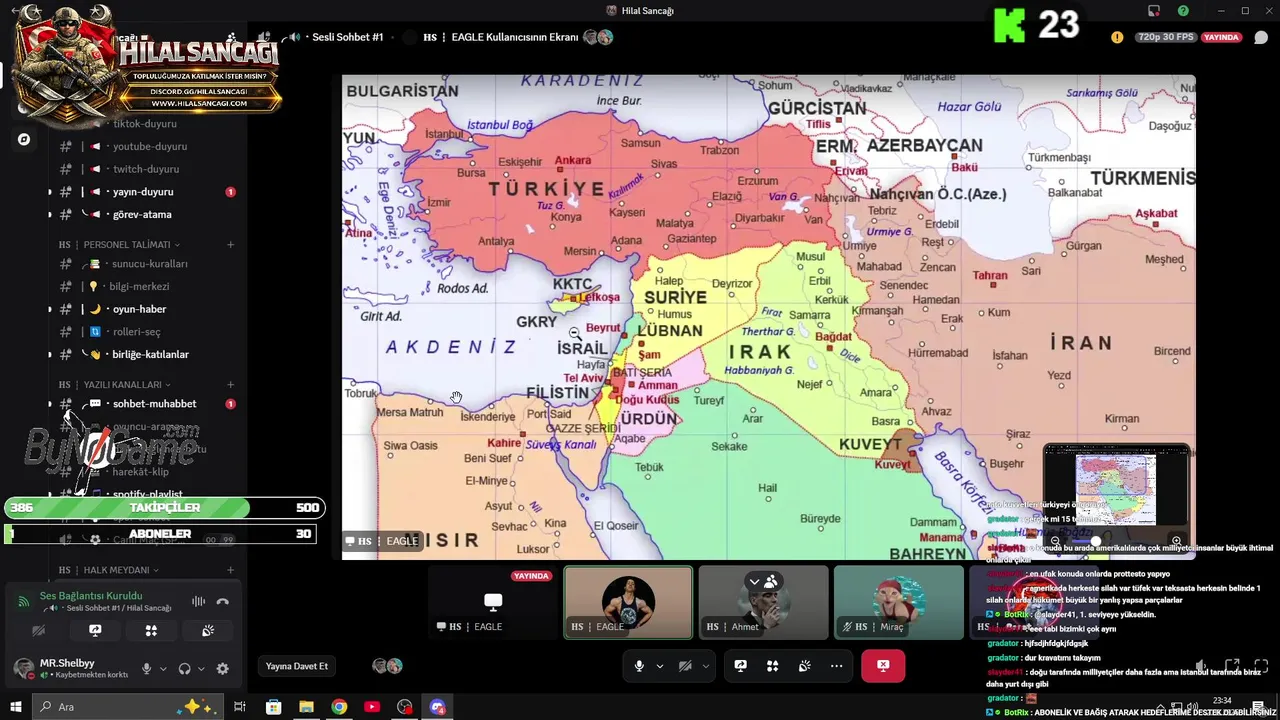This screenshot has height=720, width=1280.
Task: Toggle camera in the voice connection panel
Action: click(39, 631)
